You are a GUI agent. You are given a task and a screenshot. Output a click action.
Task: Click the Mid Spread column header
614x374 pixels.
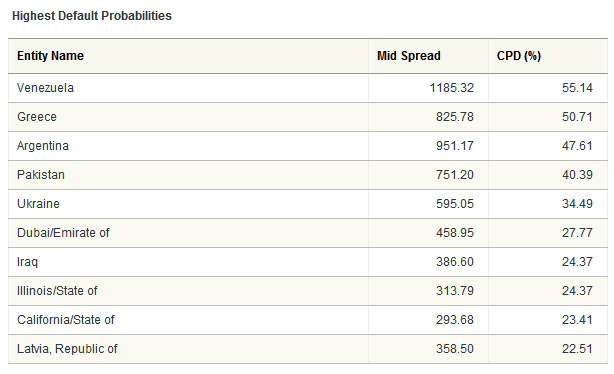pos(408,56)
